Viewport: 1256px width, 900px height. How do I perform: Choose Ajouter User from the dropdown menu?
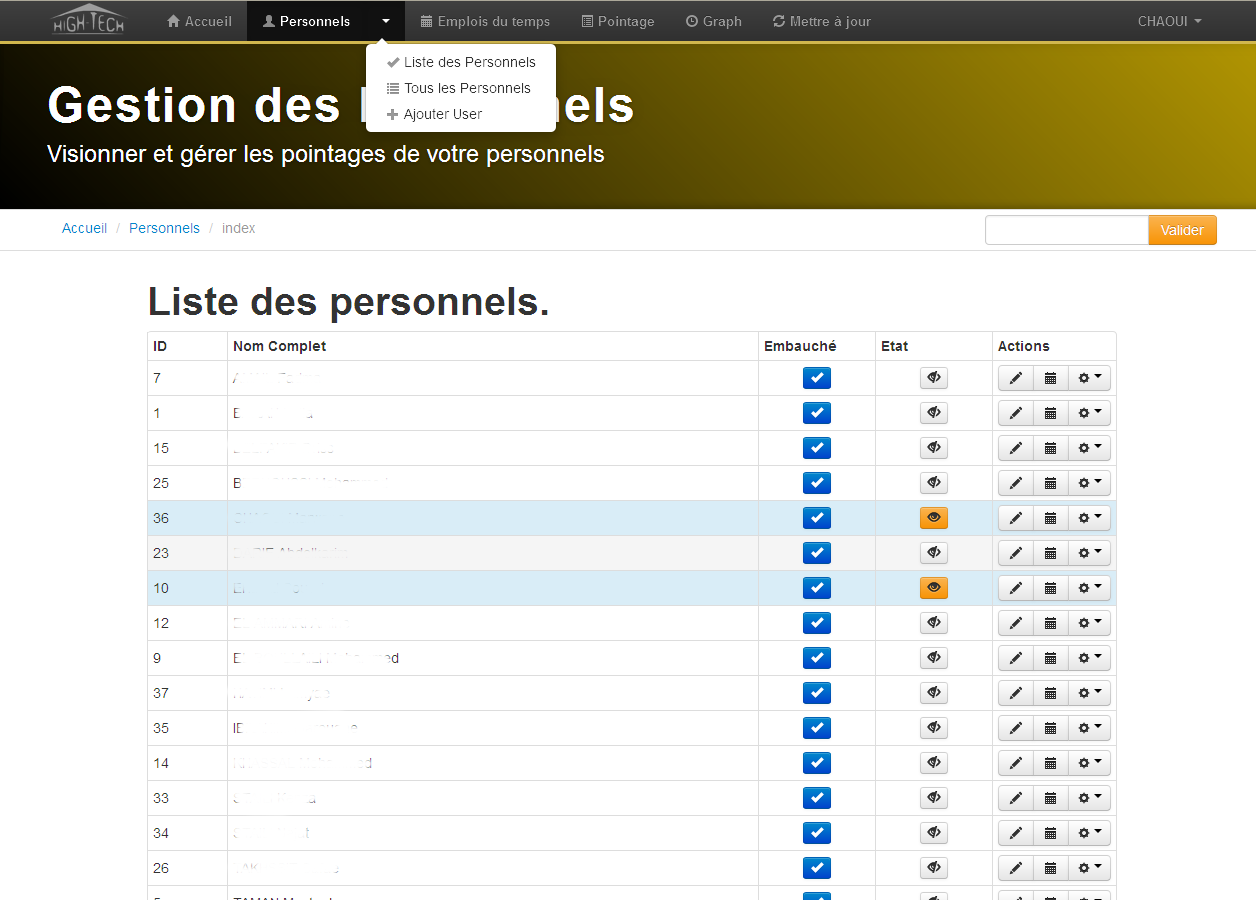[442, 114]
